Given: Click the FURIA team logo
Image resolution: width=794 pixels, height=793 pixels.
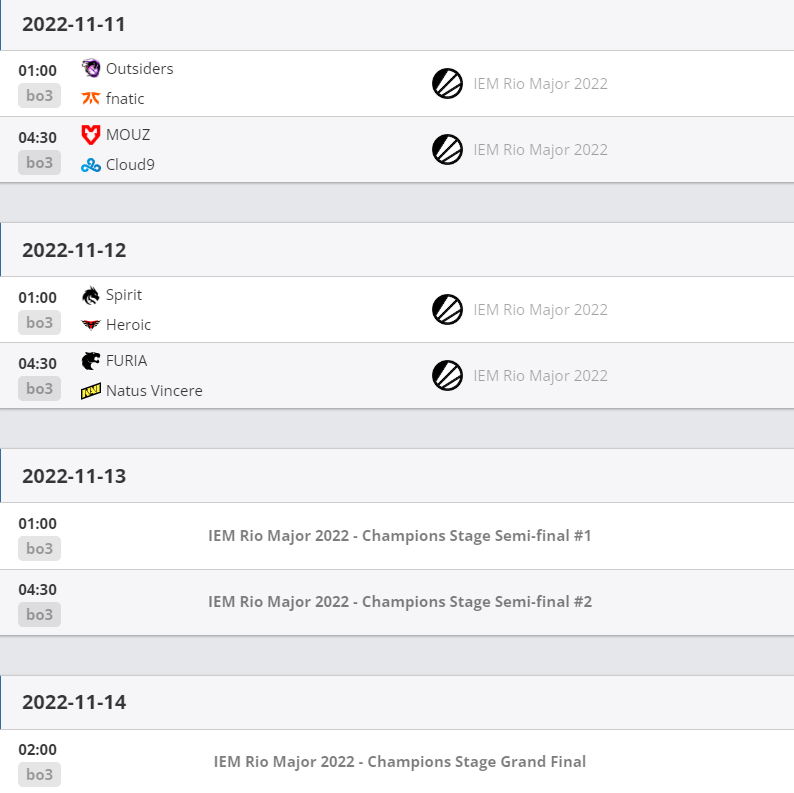Looking at the screenshot, I should click(x=91, y=361).
